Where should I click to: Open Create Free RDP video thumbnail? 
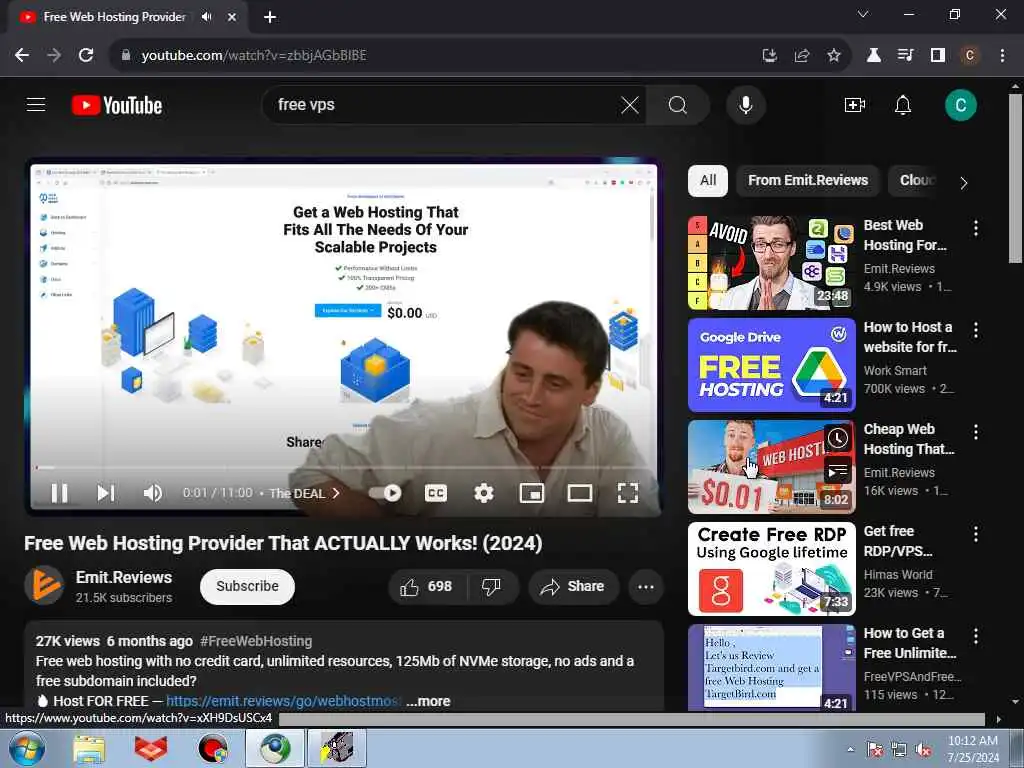(x=771, y=569)
